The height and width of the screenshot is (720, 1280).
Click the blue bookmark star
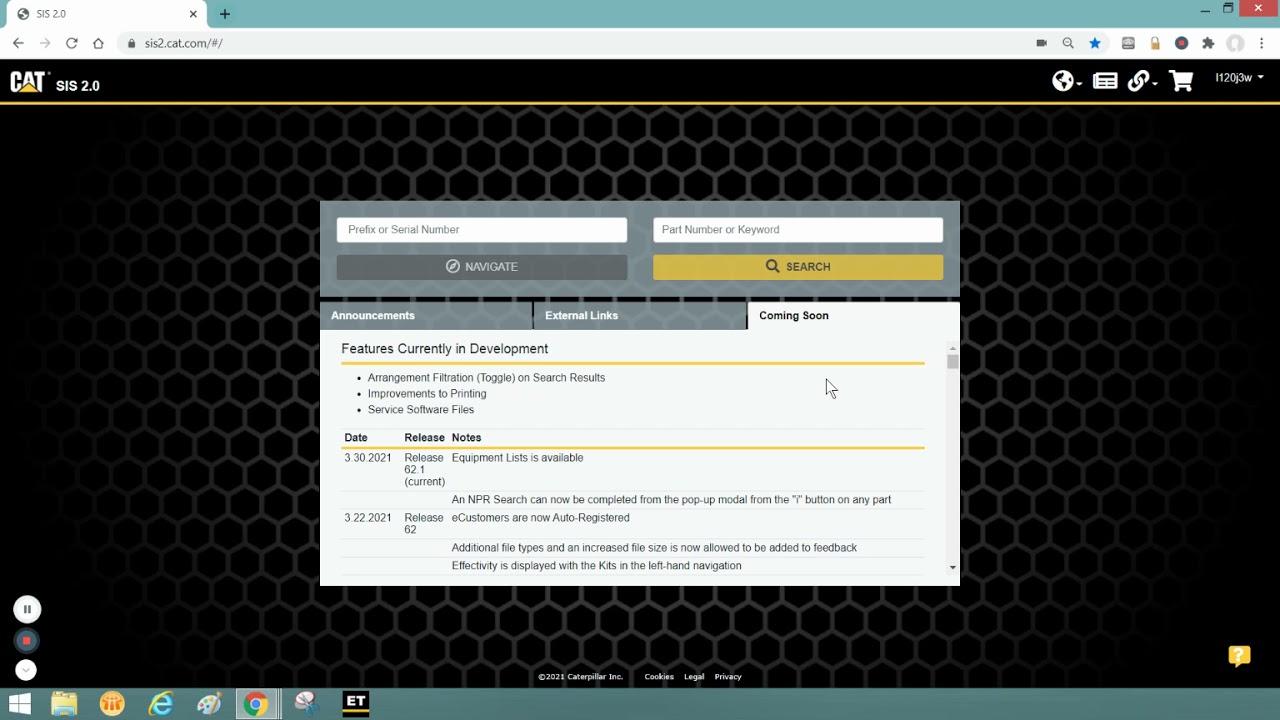coord(1095,43)
